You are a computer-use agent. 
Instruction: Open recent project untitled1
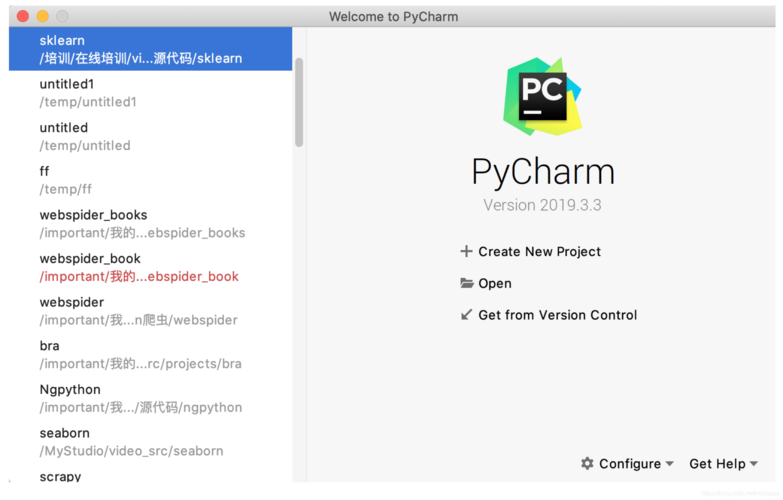(150, 92)
